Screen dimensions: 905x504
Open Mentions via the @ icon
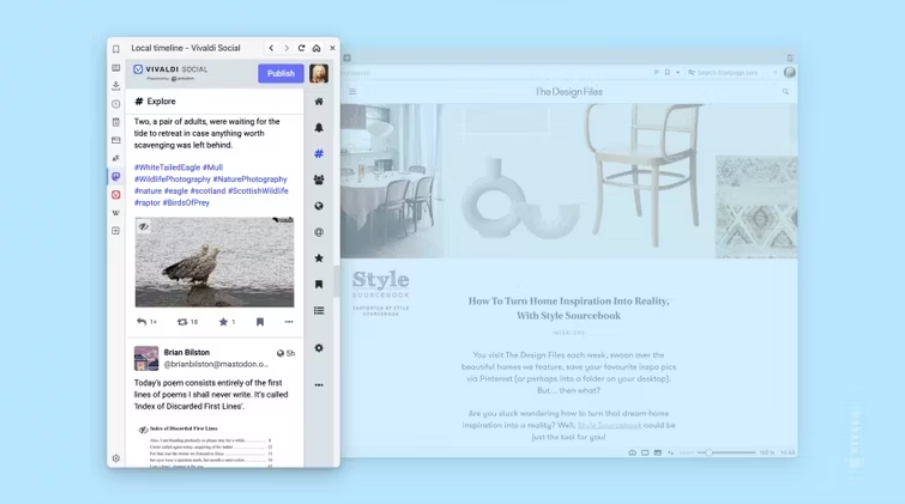(319, 232)
